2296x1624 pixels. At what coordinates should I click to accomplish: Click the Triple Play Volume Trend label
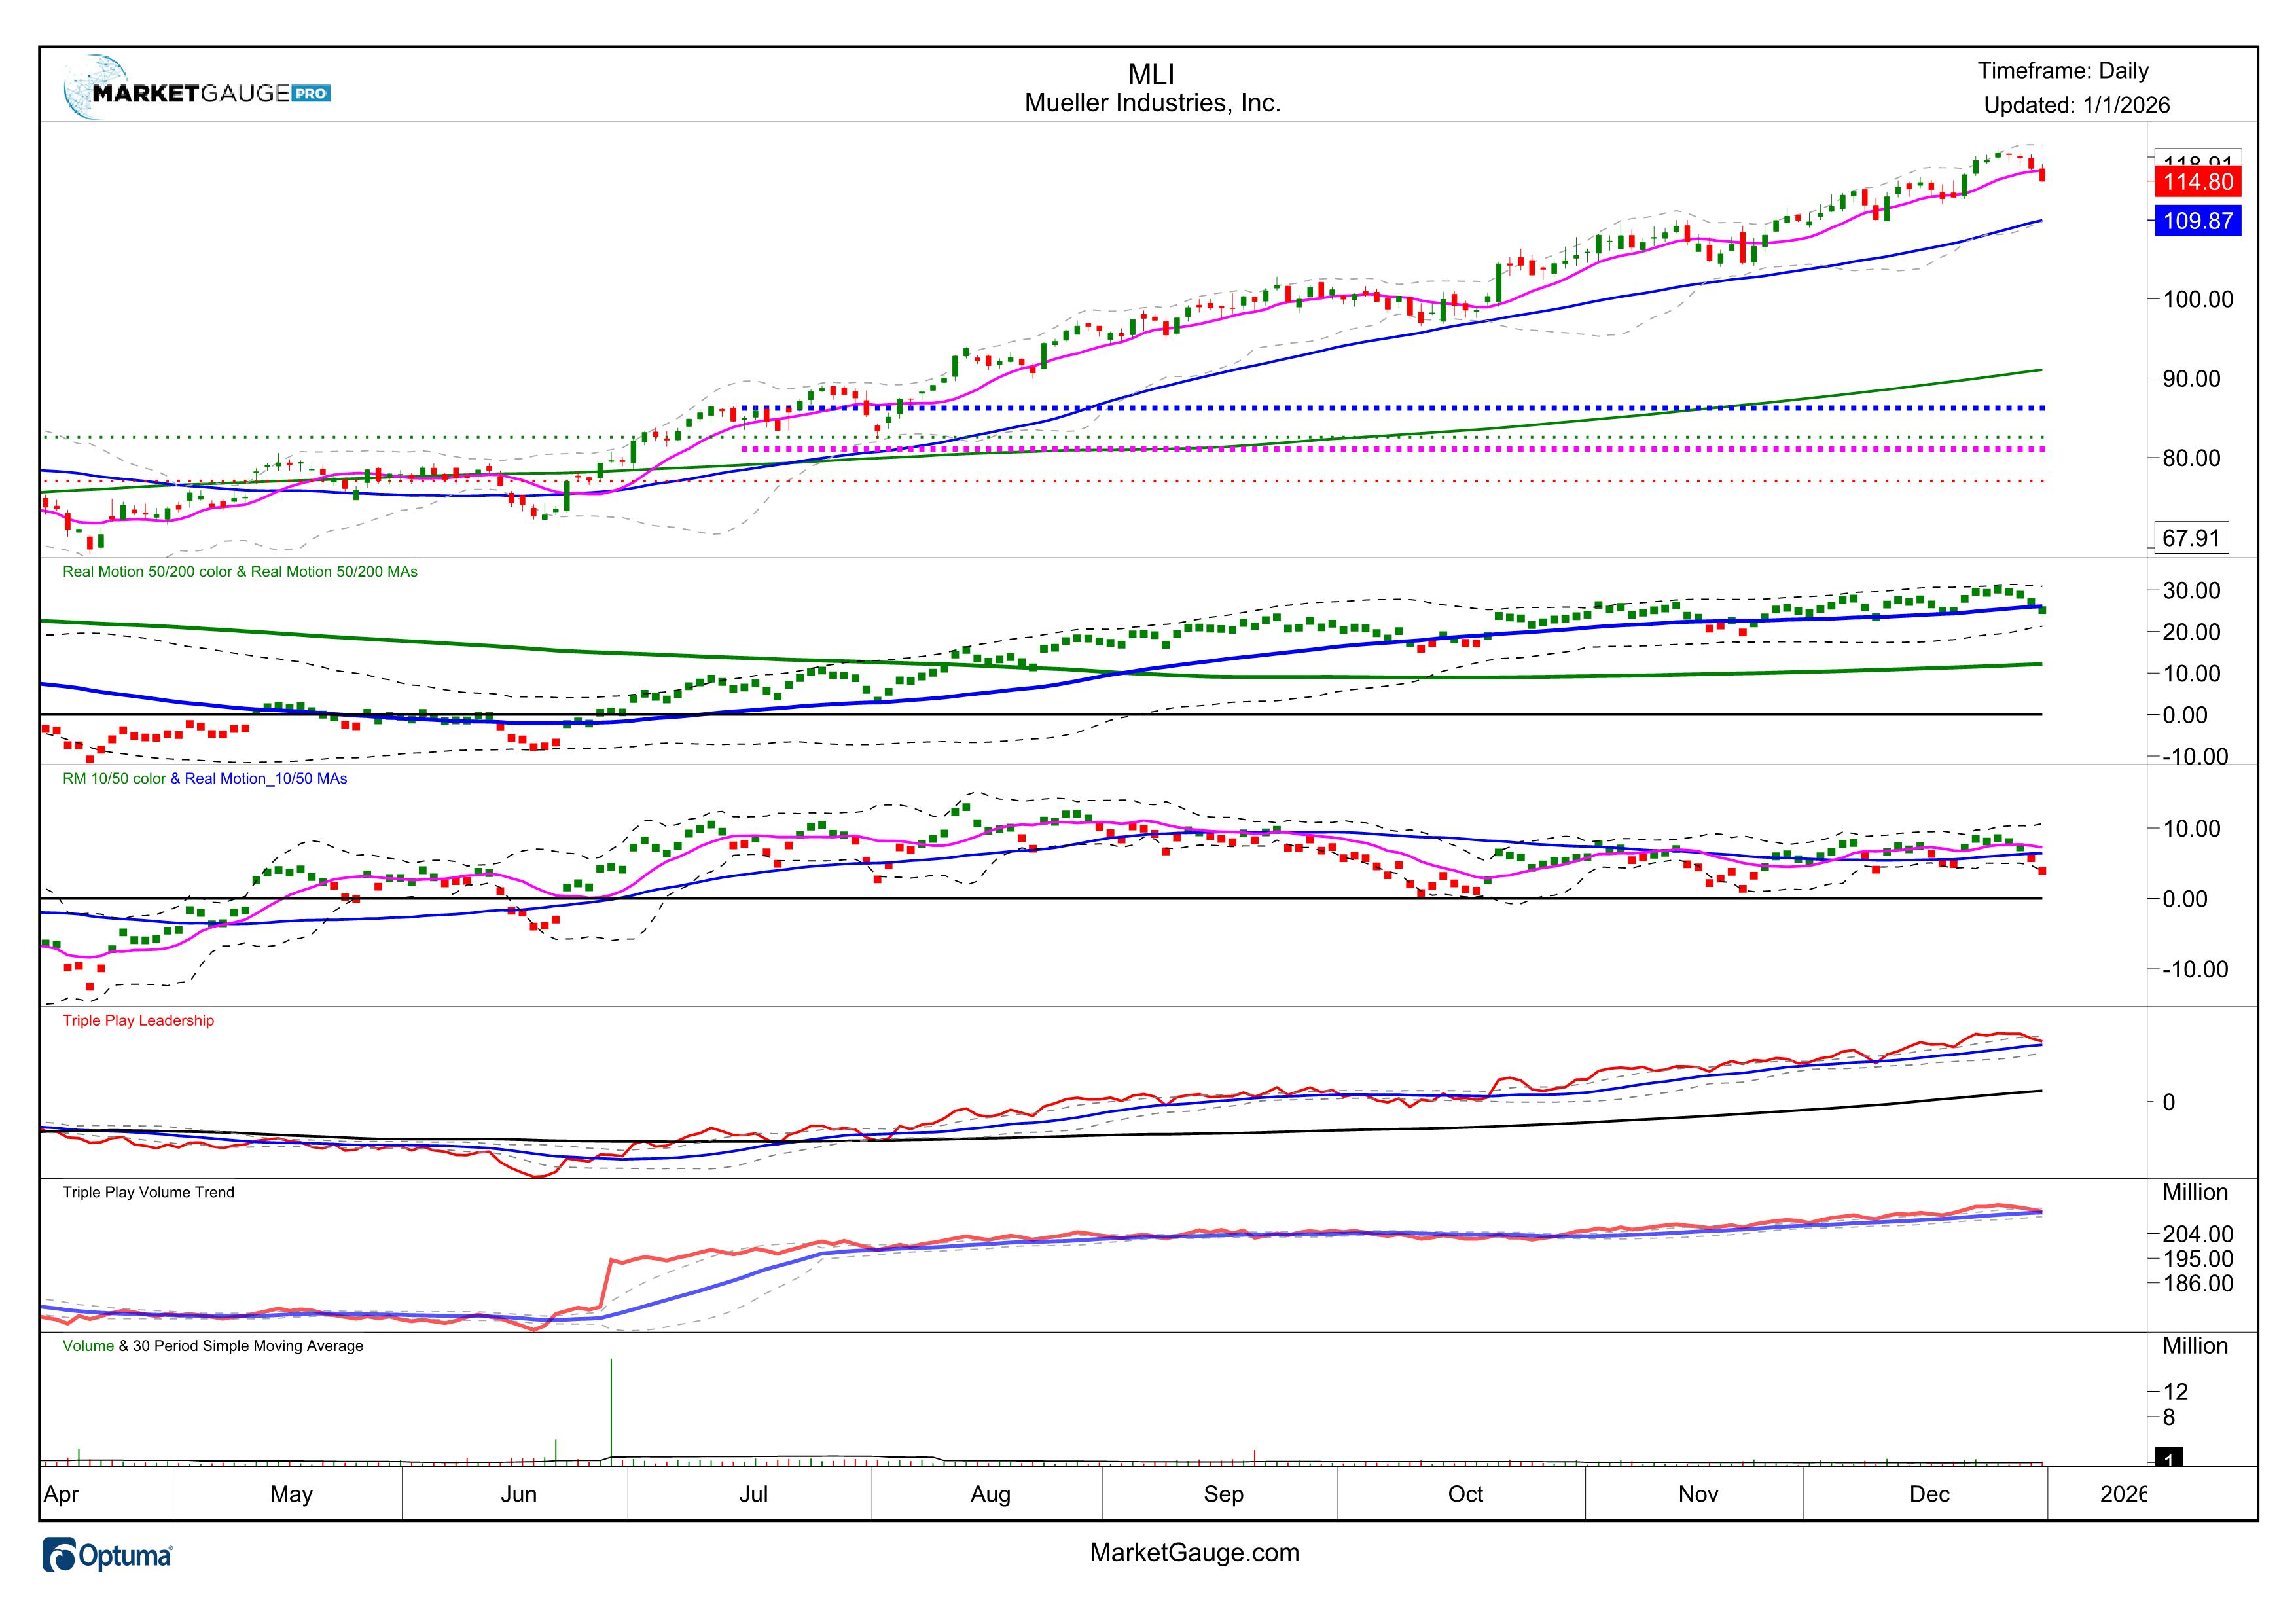pyautogui.click(x=148, y=1193)
